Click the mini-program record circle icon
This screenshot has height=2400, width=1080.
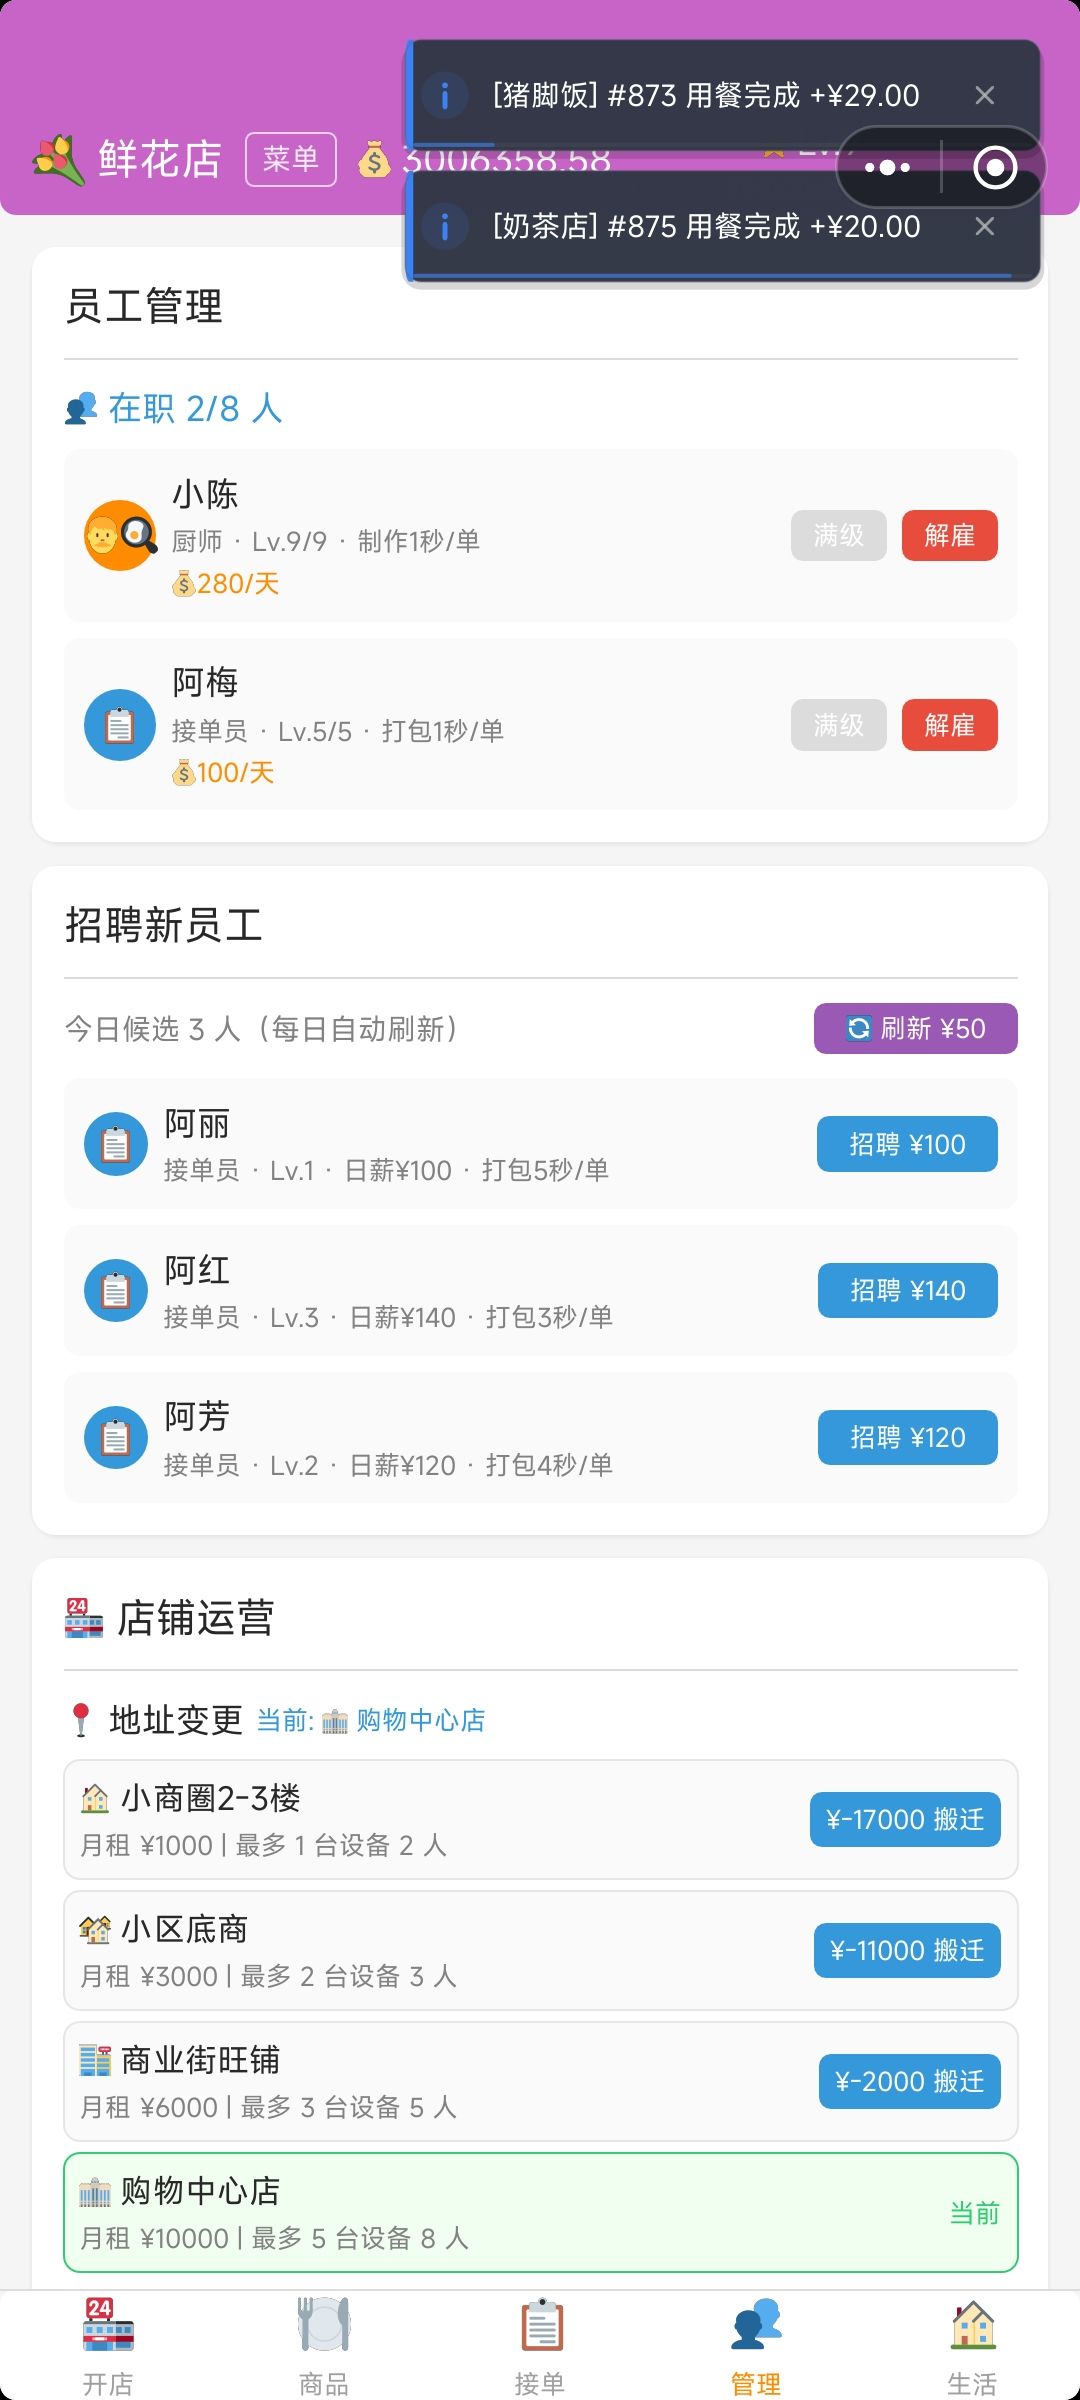point(994,167)
